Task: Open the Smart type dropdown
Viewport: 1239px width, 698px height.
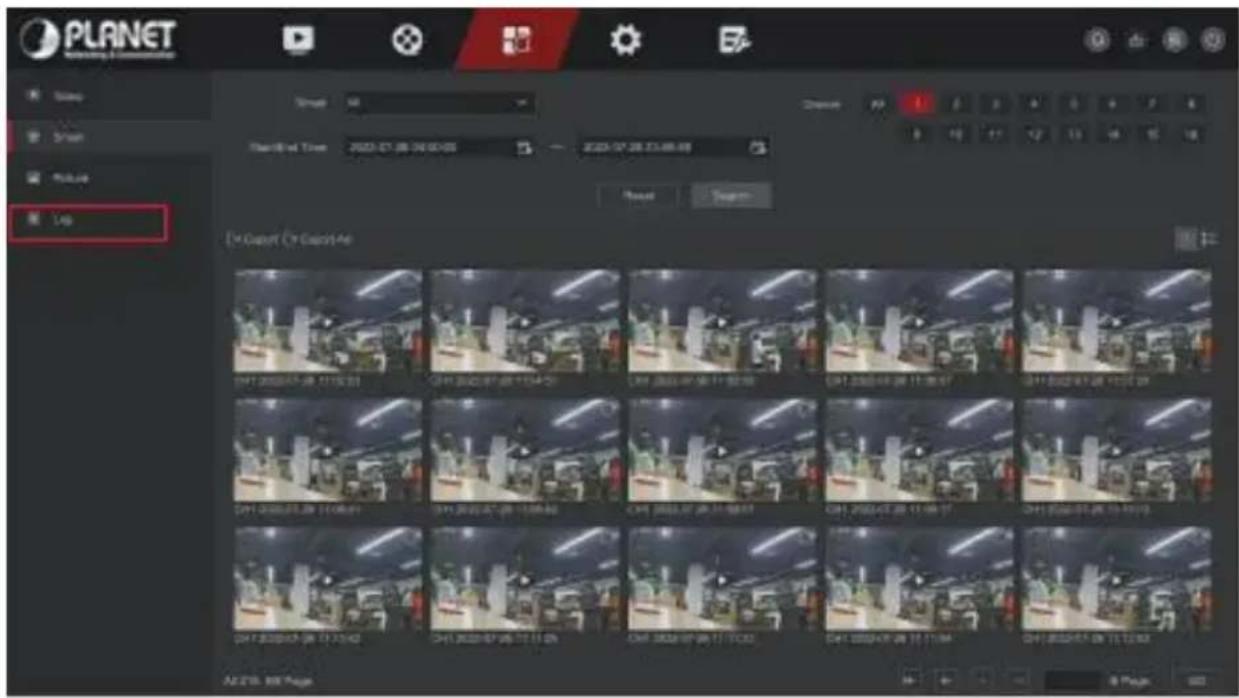Action: [x=440, y=102]
